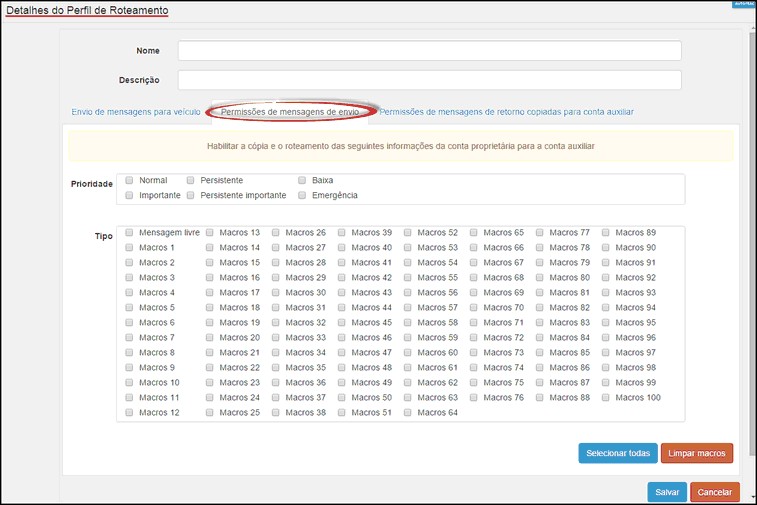Check the Macros 23 checkbox
The width and height of the screenshot is (757, 505).
(209, 382)
